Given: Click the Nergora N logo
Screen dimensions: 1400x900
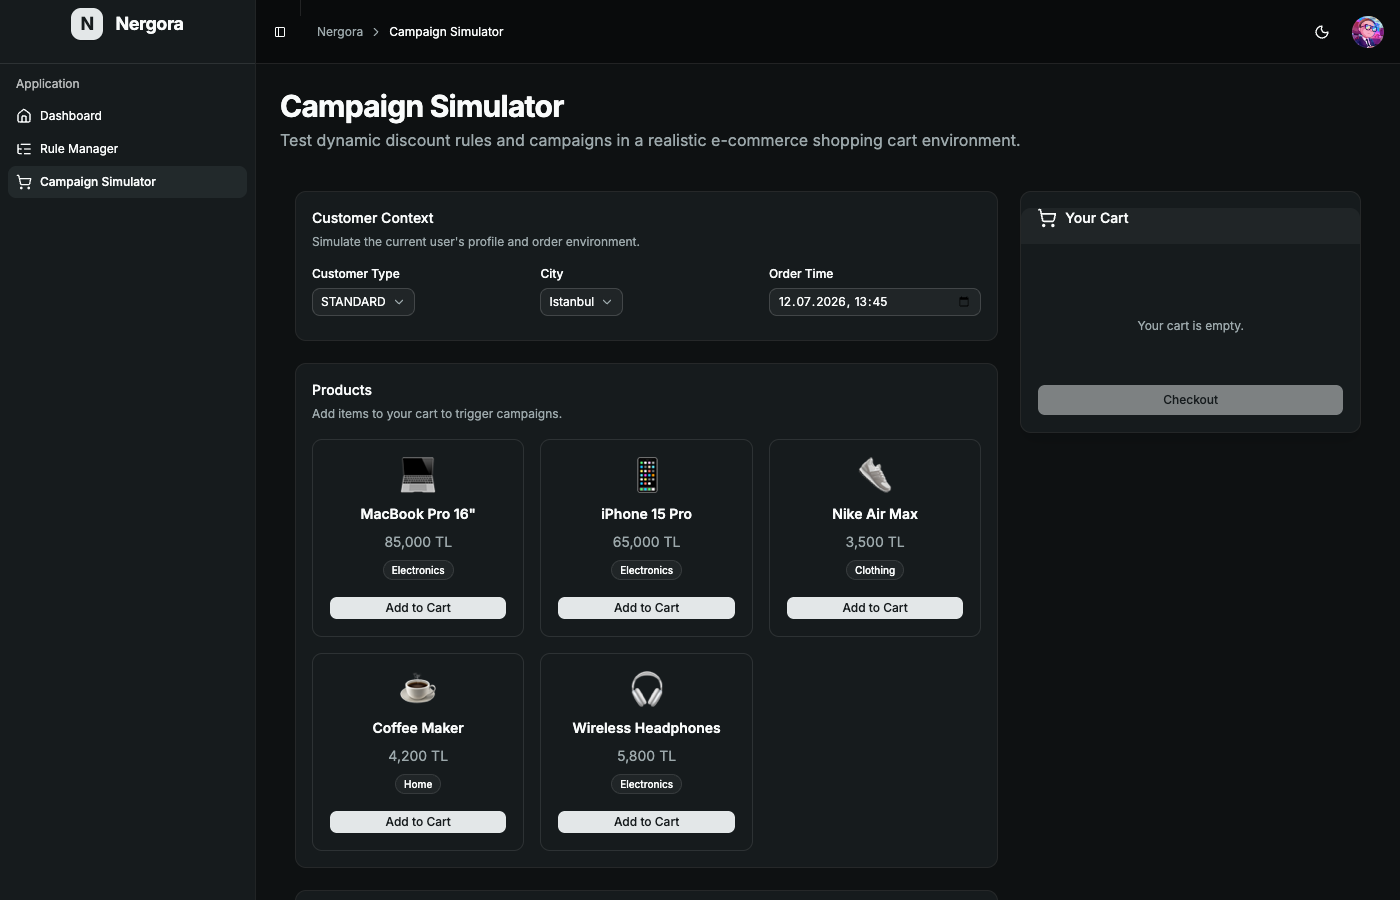Looking at the screenshot, I should (87, 24).
